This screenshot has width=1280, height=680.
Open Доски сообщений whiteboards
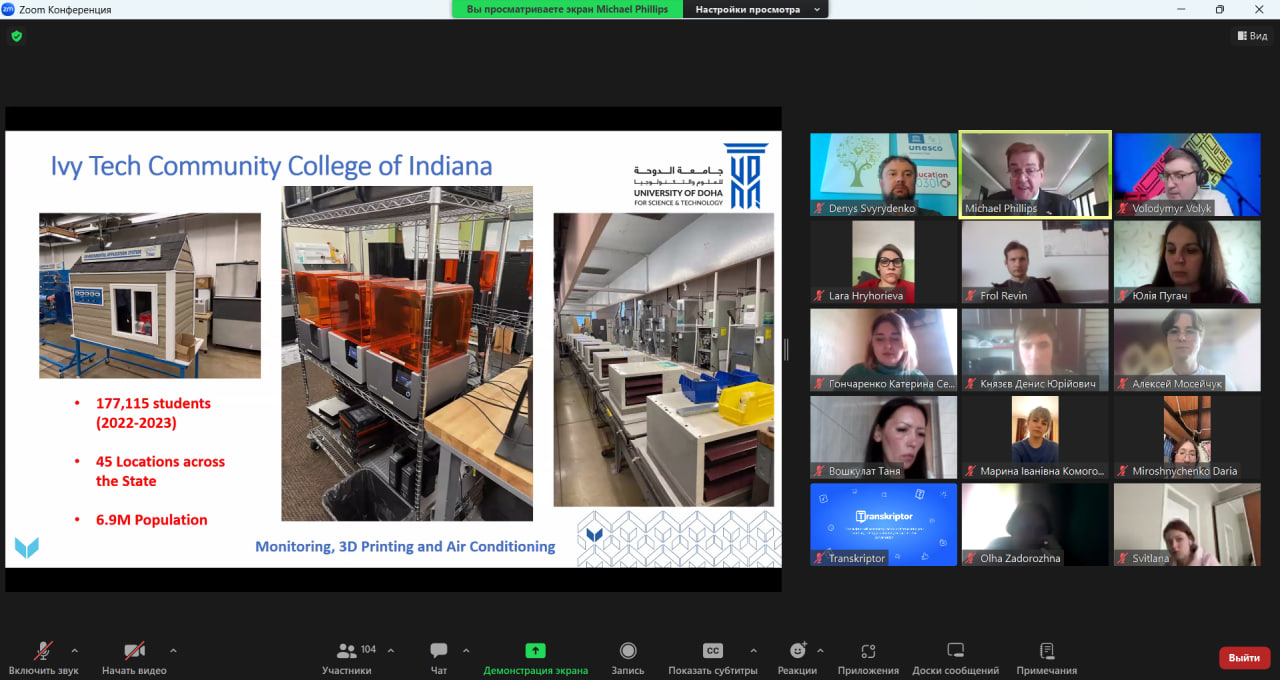[x=955, y=651]
